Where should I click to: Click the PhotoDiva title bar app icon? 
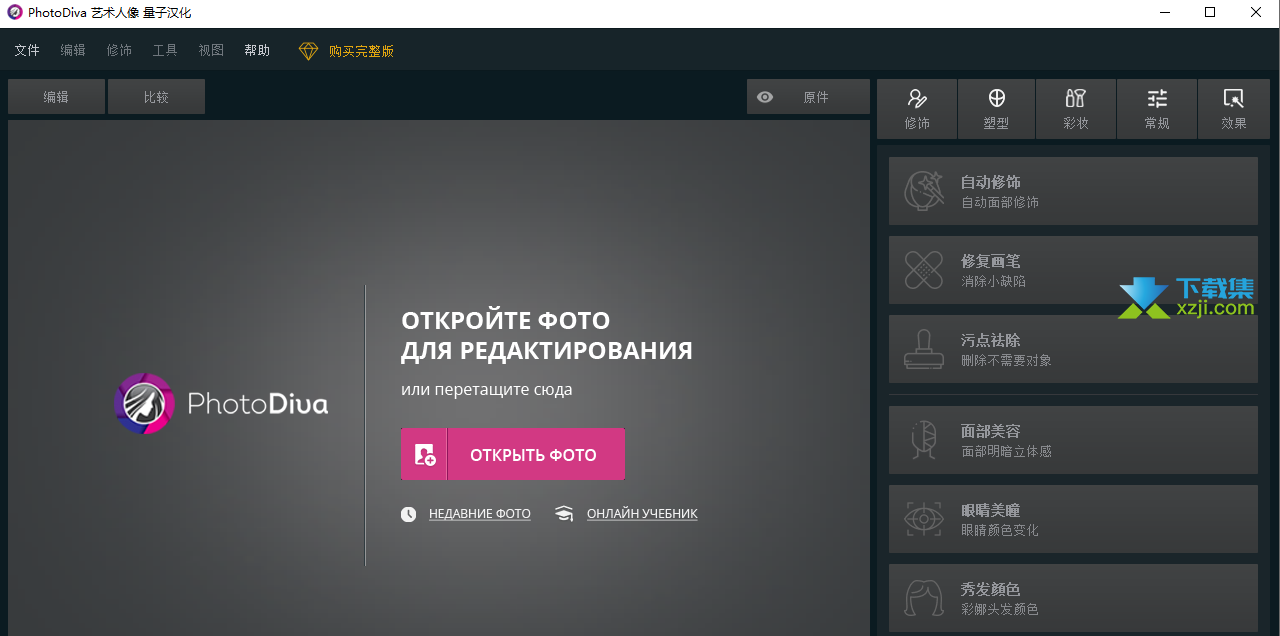click(15, 13)
